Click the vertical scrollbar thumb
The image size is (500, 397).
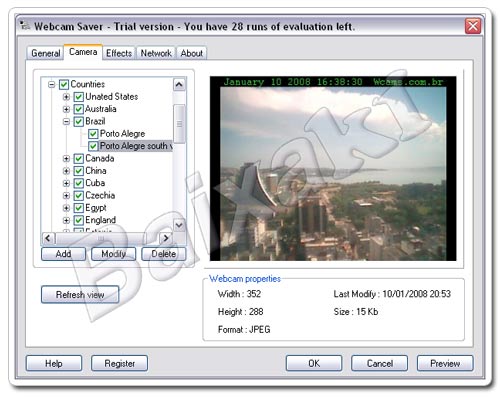179,124
